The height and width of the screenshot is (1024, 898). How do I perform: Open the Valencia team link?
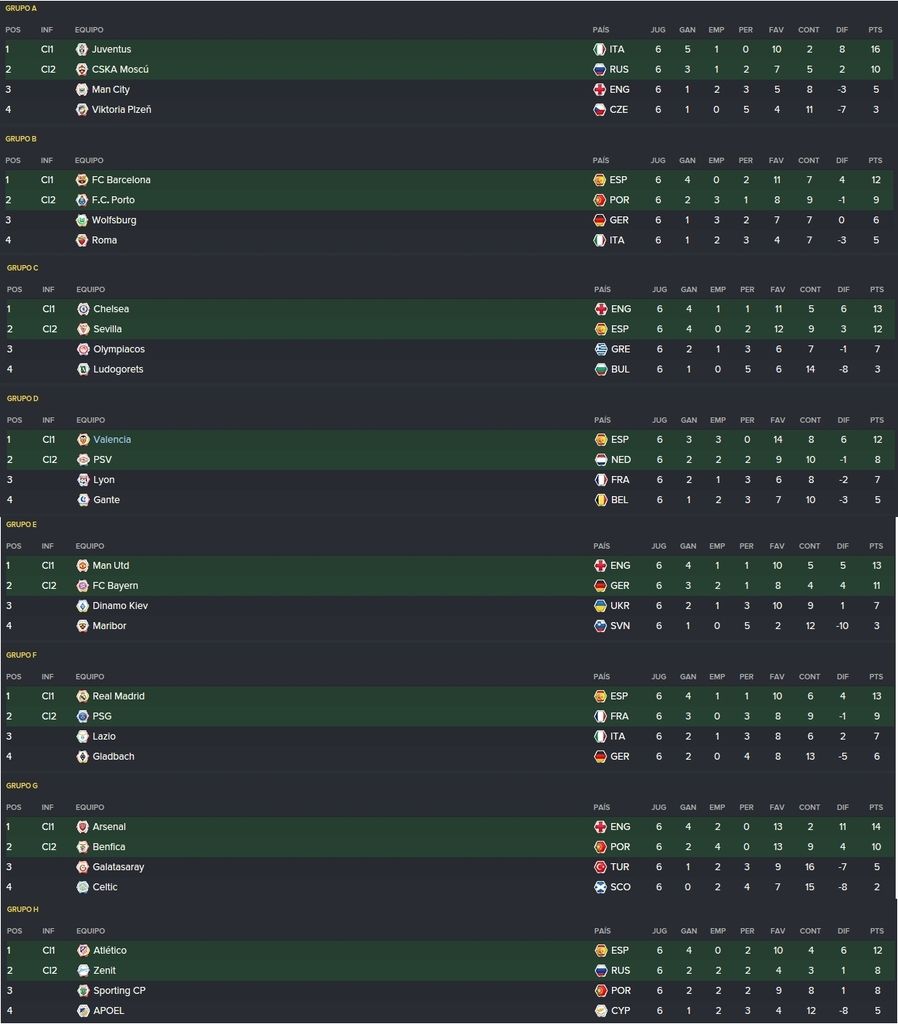click(x=112, y=440)
